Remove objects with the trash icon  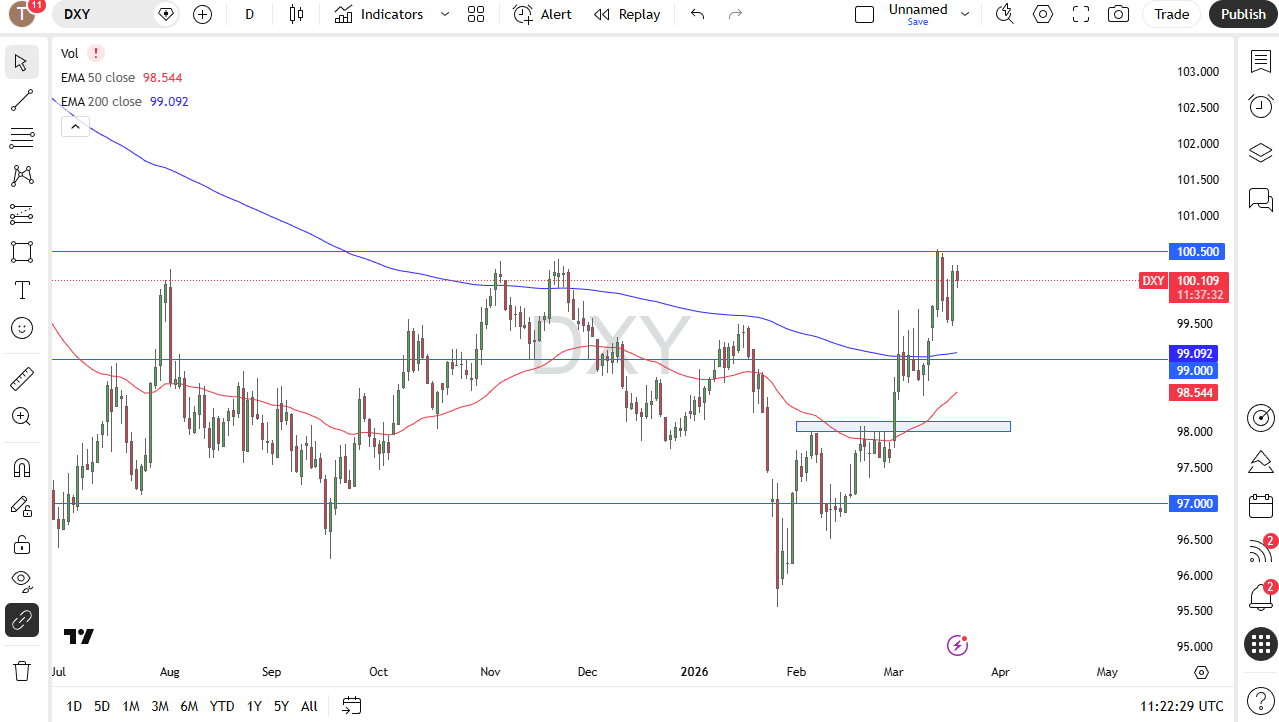[x=22, y=670]
